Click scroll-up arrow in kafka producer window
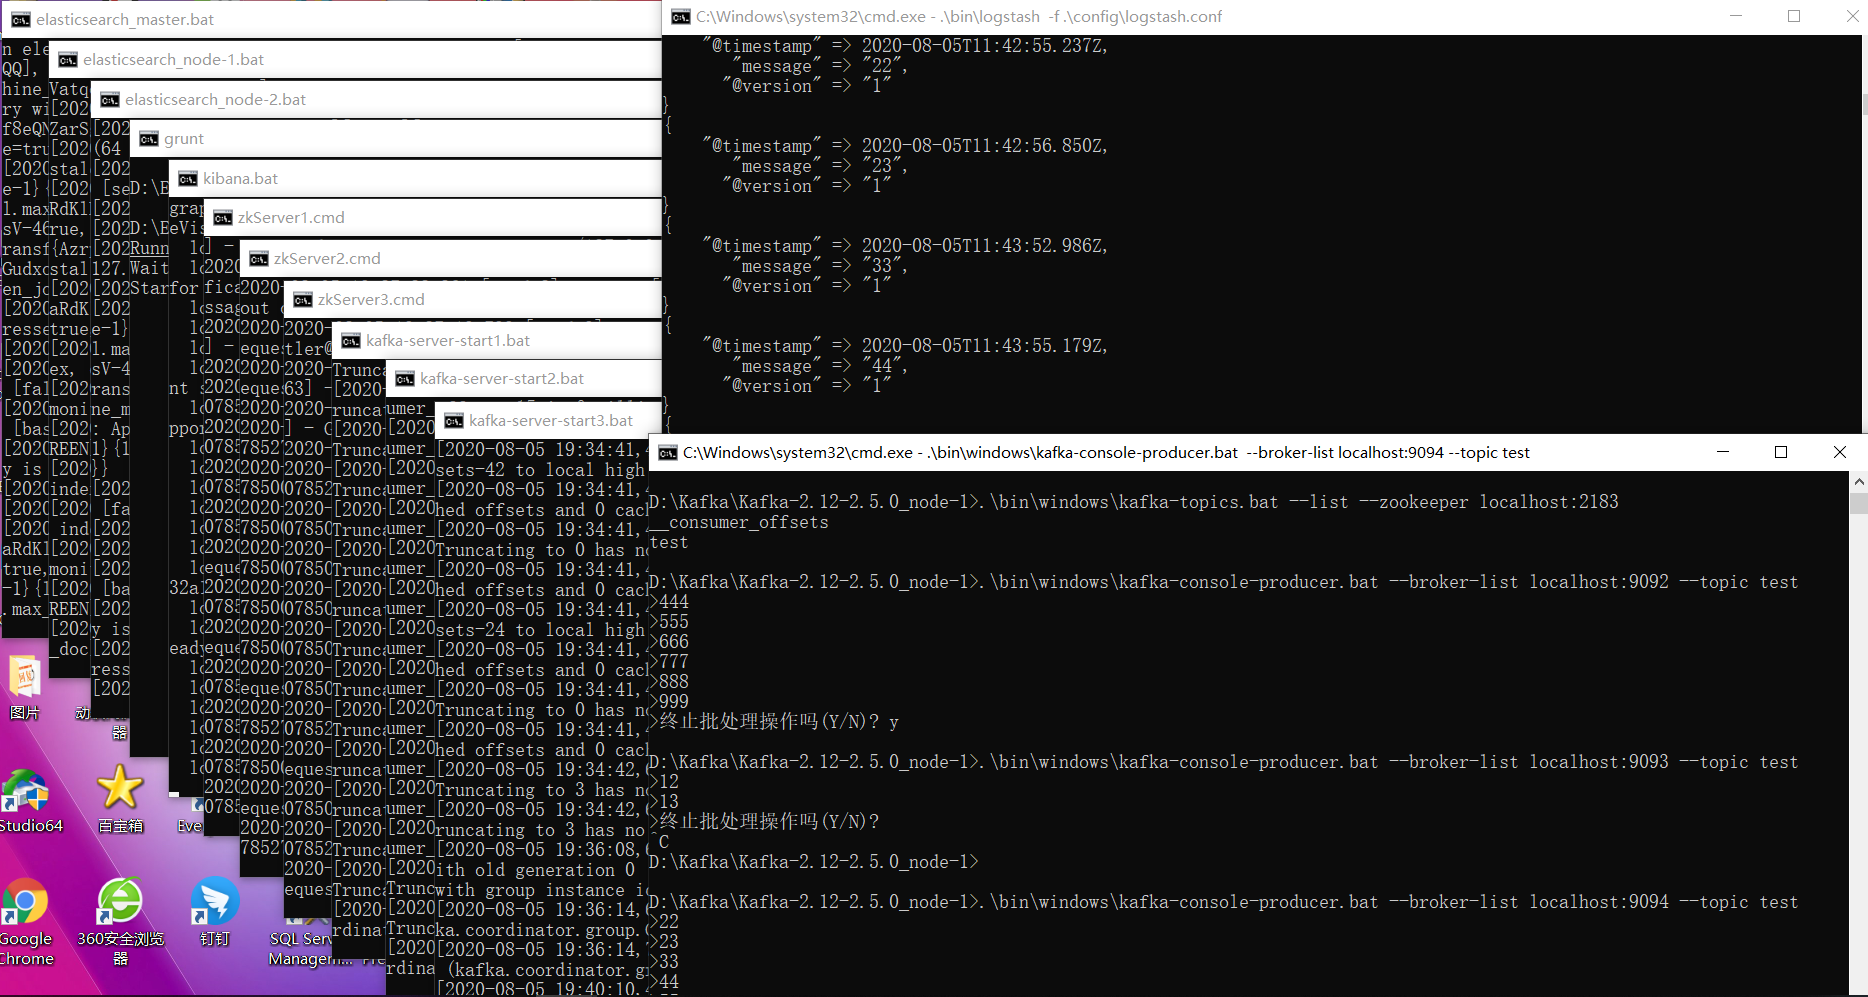 click(1858, 482)
